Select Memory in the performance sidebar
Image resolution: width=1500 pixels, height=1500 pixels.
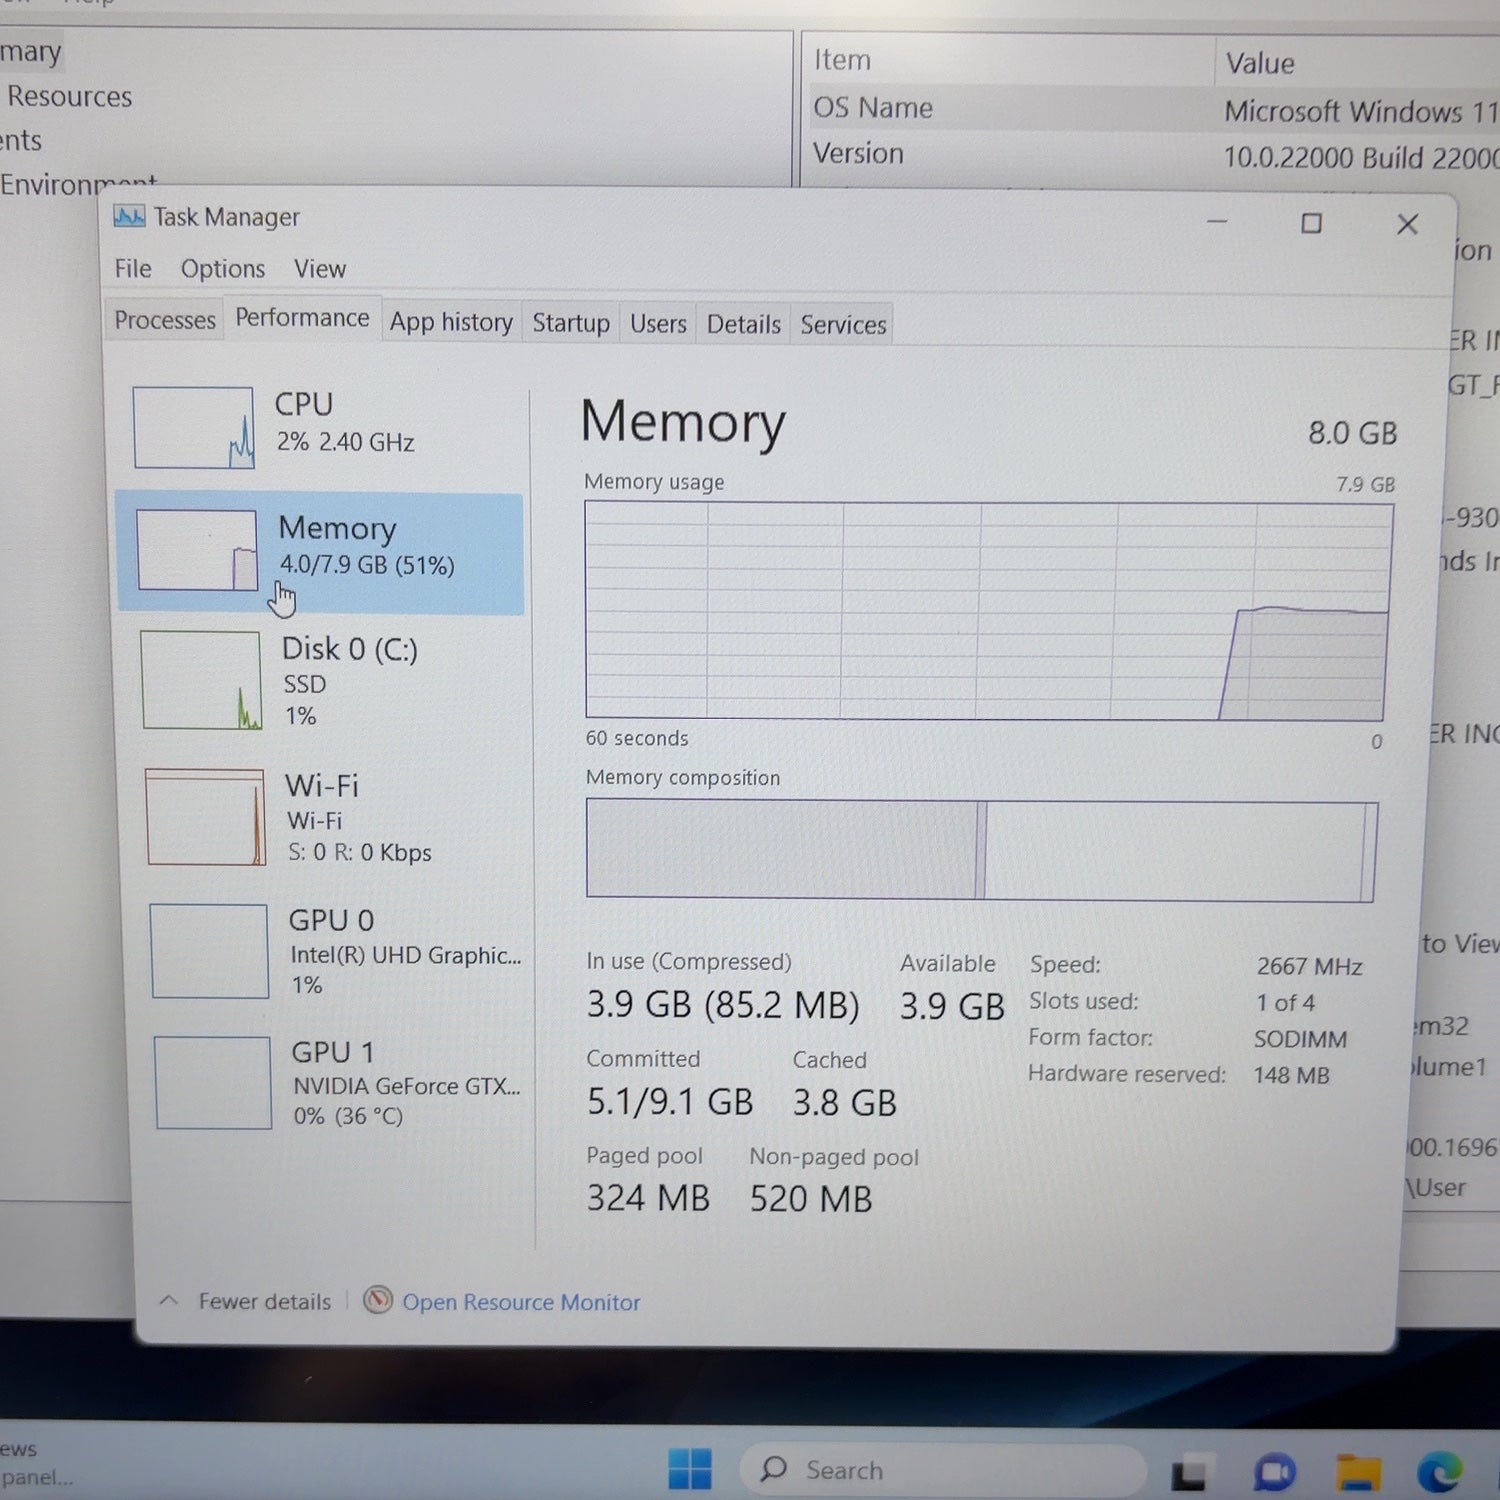tap(320, 552)
